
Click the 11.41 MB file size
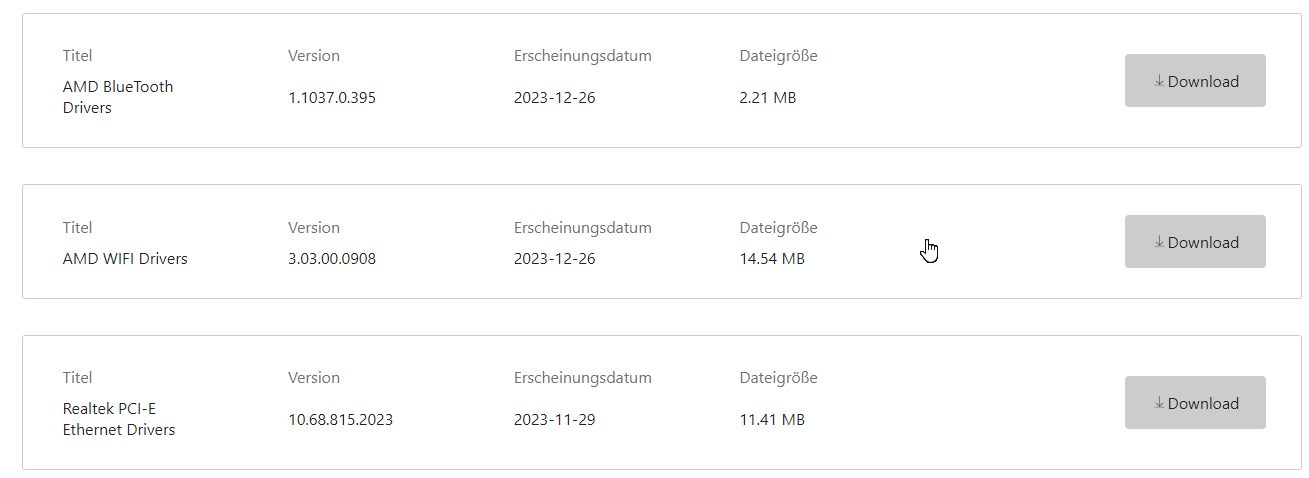[x=772, y=420]
